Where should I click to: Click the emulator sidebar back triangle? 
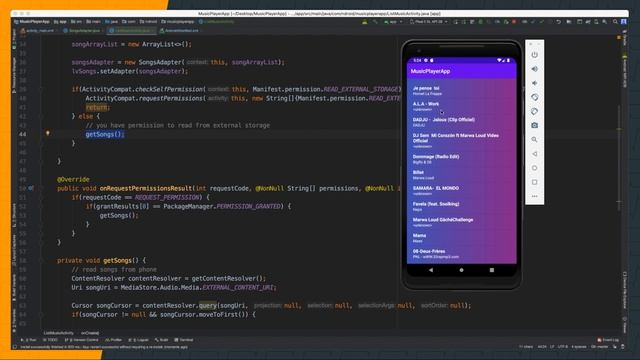[534, 154]
